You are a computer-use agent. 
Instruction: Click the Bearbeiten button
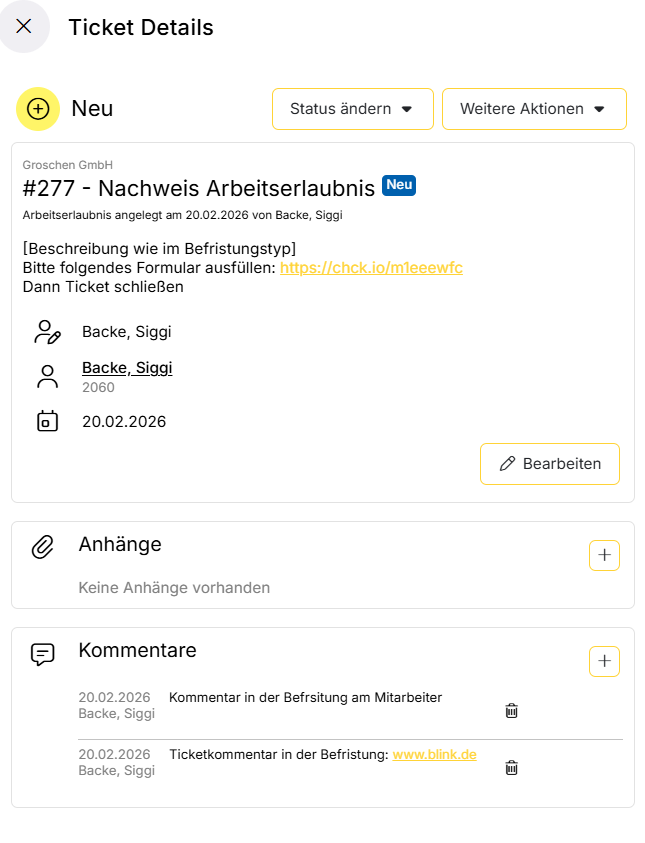pyautogui.click(x=549, y=464)
